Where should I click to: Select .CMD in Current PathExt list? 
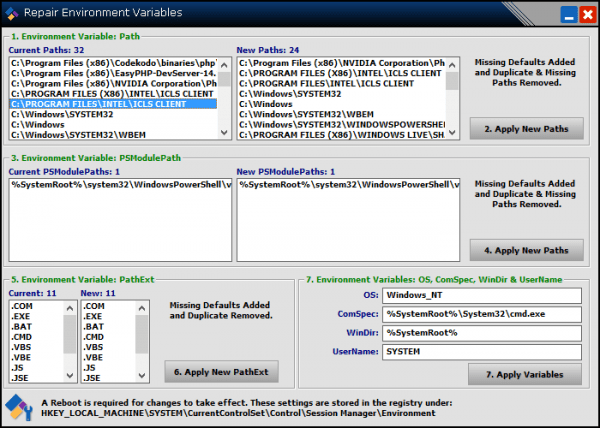click(x=37, y=337)
